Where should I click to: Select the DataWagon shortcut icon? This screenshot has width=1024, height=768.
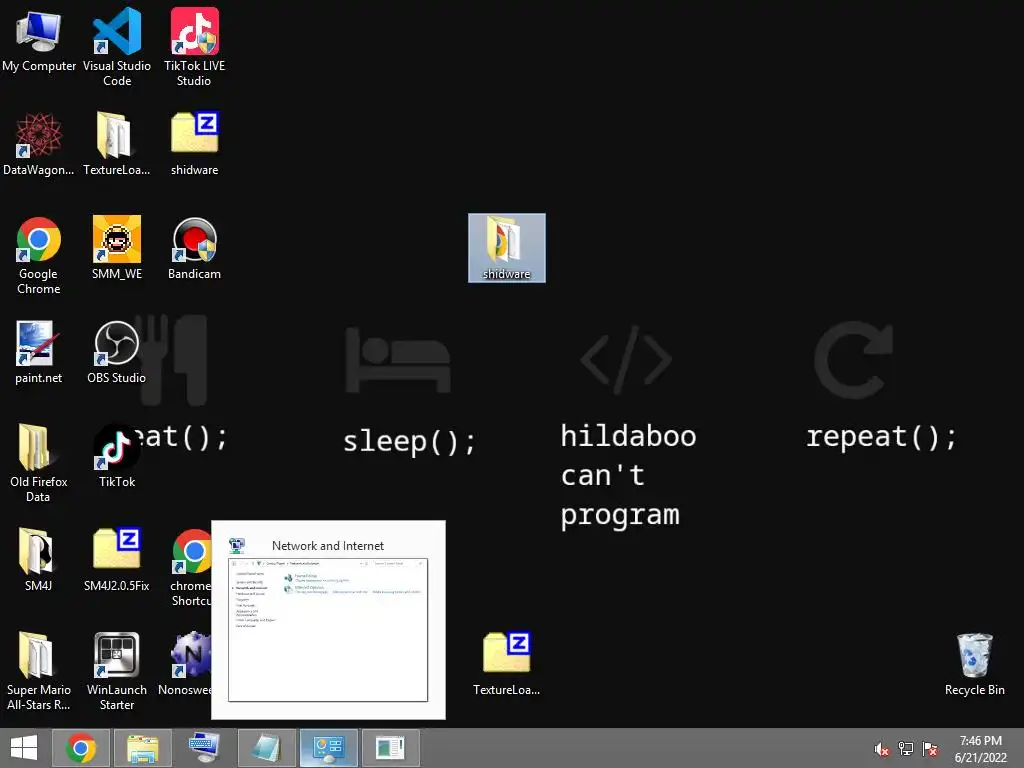coord(39,144)
